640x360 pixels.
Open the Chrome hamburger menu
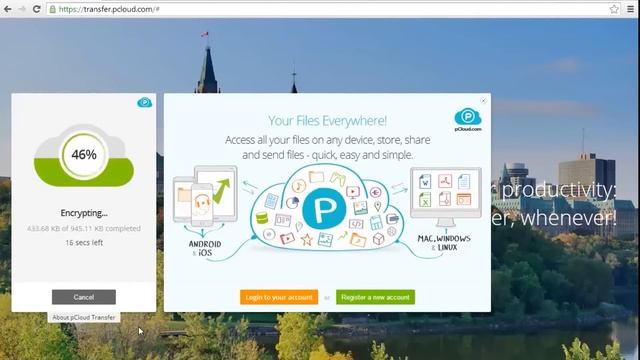(x=631, y=9)
